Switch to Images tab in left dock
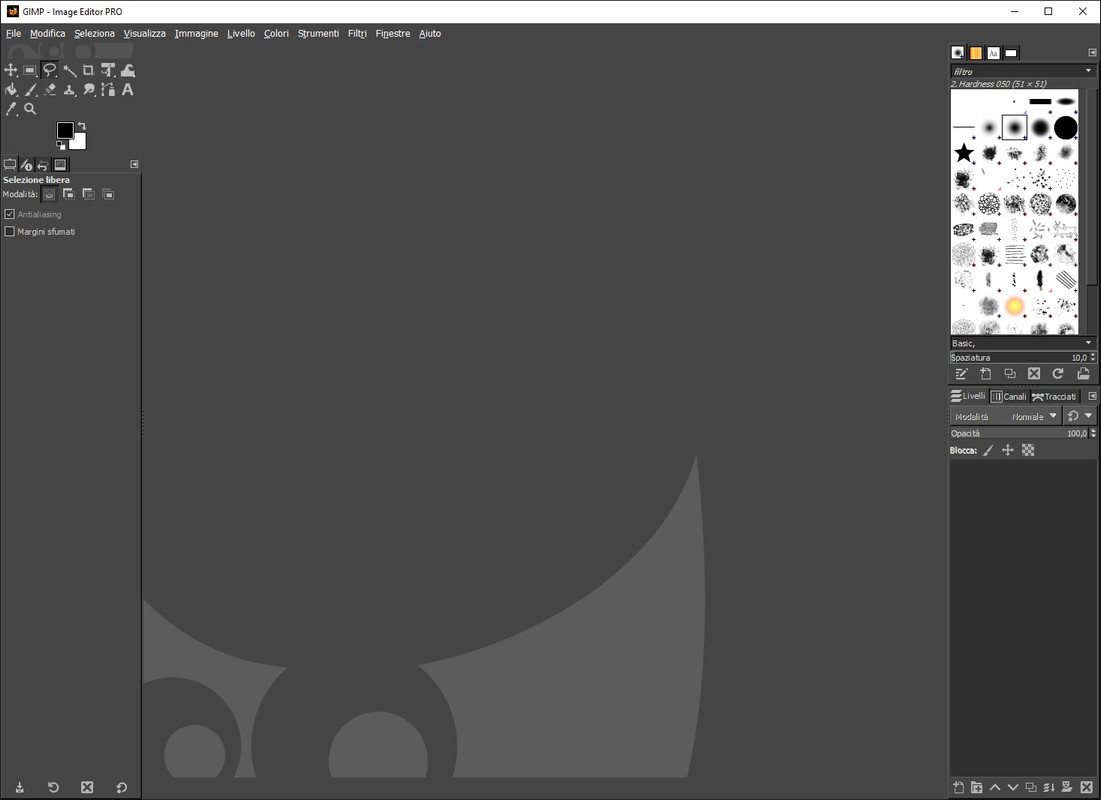Viewport: 1101px width, 800px height. [x=60, y=164]
